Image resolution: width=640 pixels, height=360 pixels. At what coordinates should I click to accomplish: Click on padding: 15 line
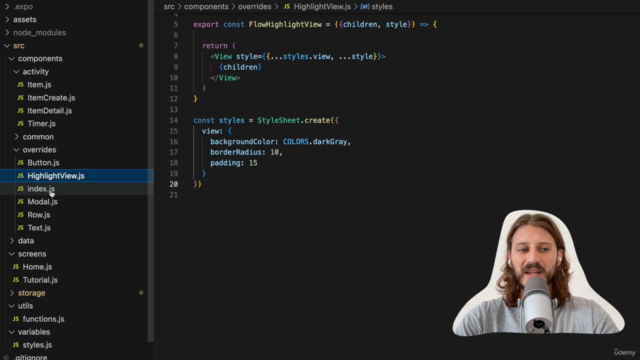pyautogui.click(x=233, y=163)
